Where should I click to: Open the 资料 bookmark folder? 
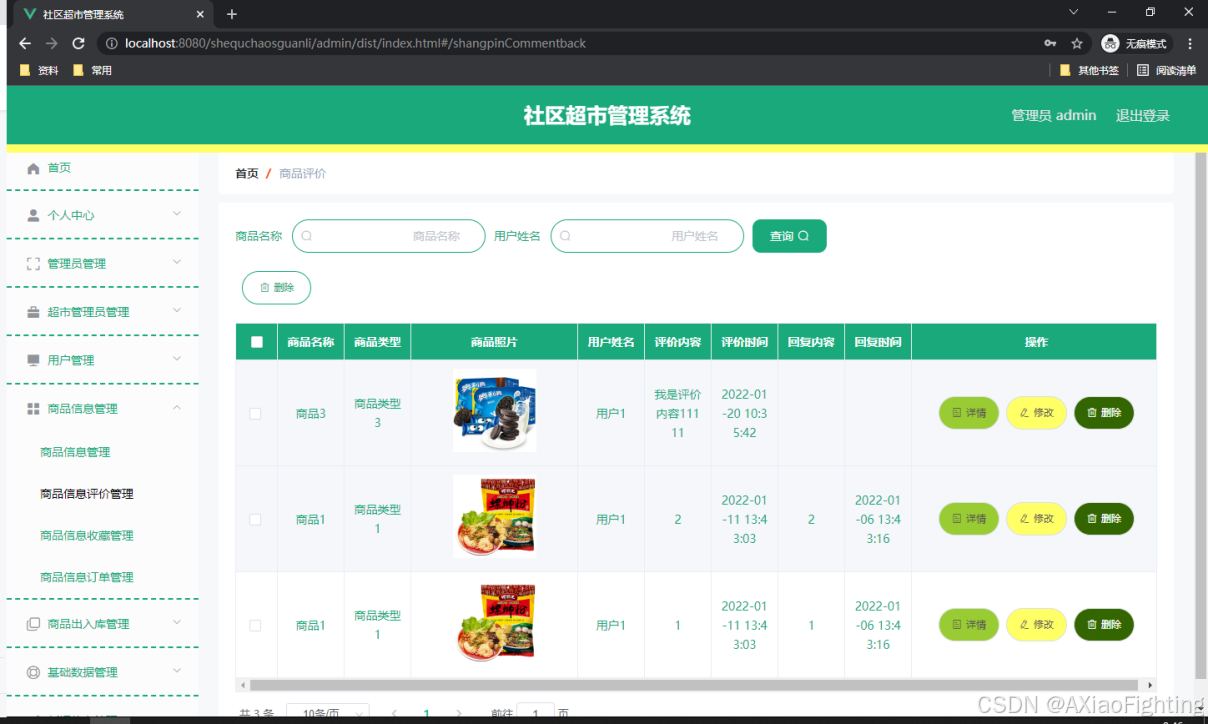pos(39,70)
